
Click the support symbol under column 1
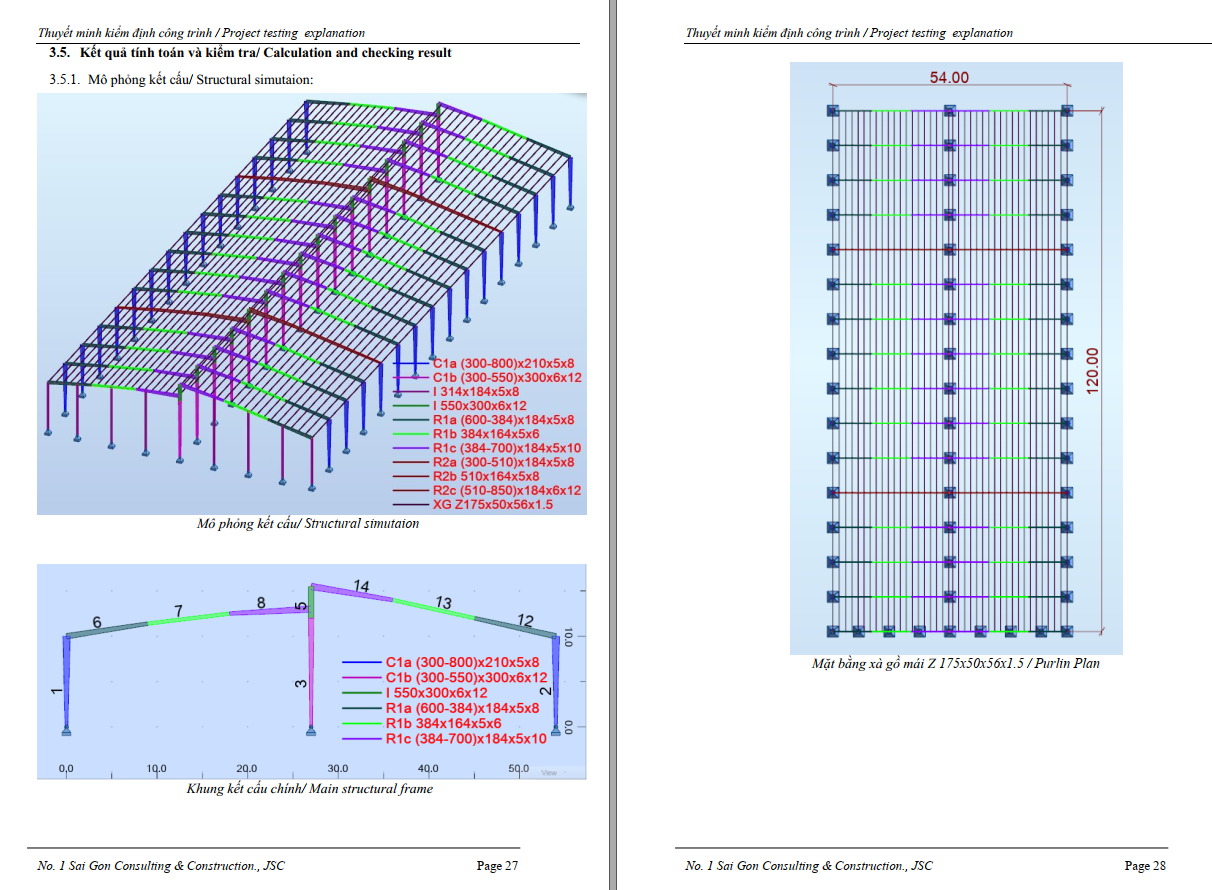click(66, 732)
